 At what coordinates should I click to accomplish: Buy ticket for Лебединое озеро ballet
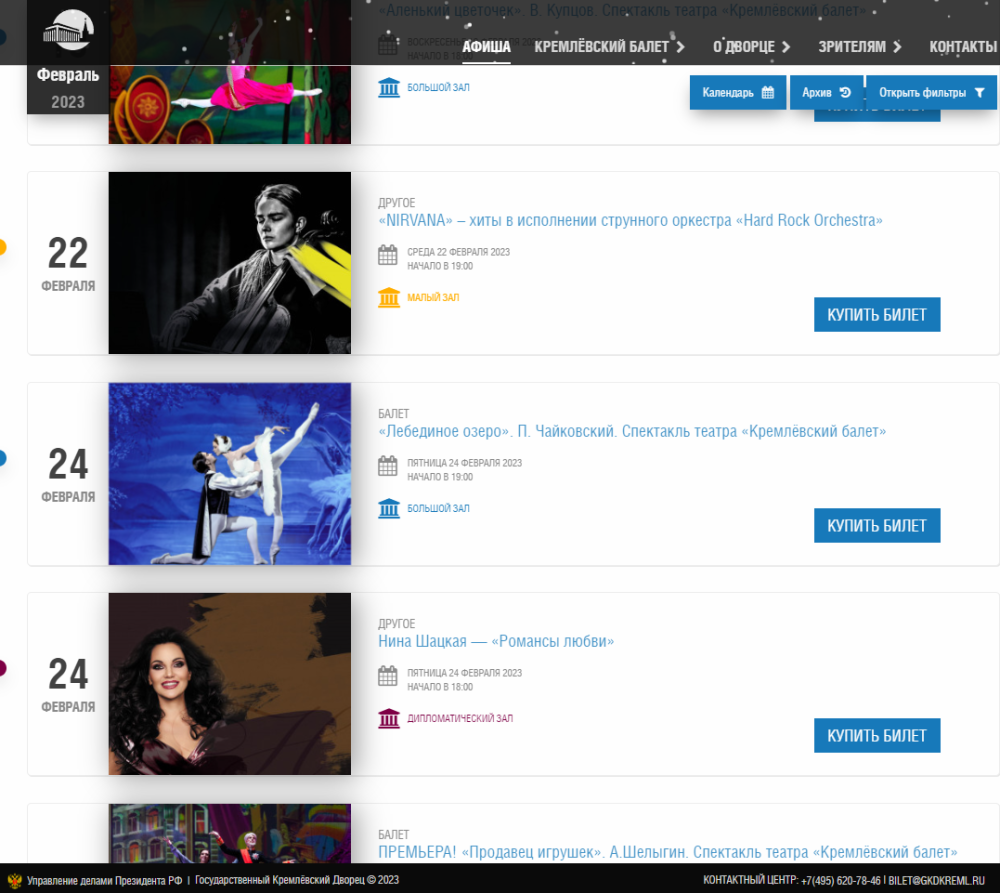coord(877,526)
